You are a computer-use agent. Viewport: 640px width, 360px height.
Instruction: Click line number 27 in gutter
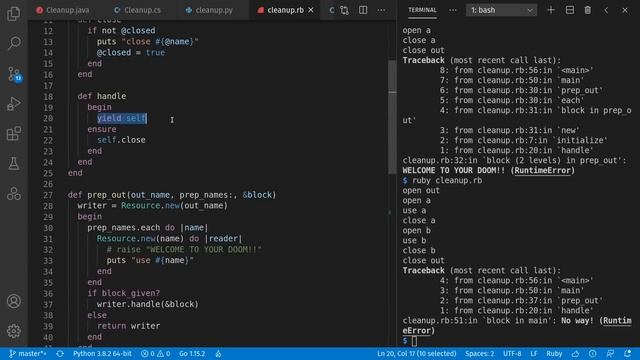[48, 195]
